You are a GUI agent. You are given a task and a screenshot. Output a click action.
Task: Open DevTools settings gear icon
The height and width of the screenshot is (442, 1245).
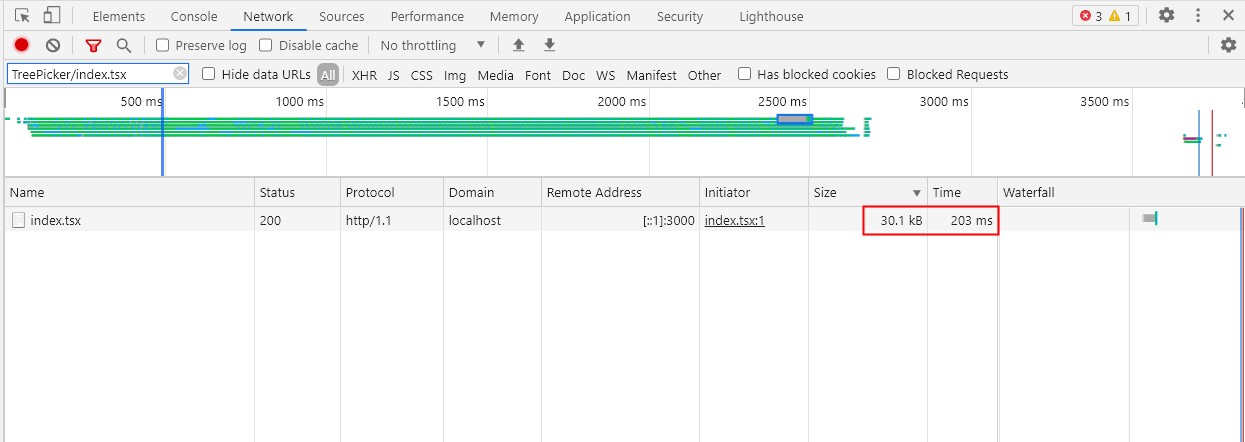point(1166,16)
